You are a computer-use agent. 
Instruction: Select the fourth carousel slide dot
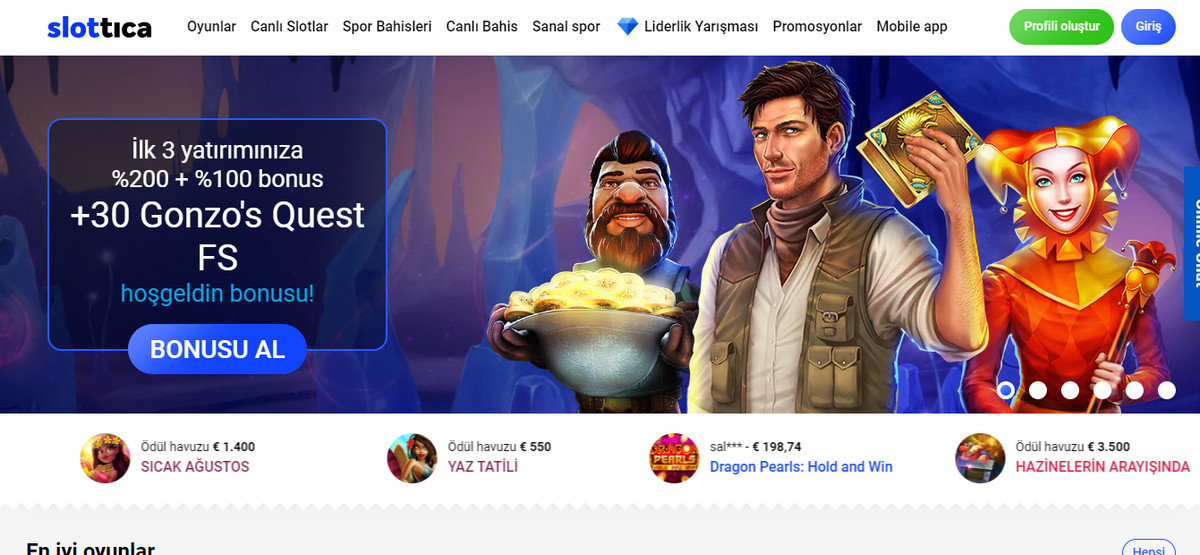pos(1102,390)
